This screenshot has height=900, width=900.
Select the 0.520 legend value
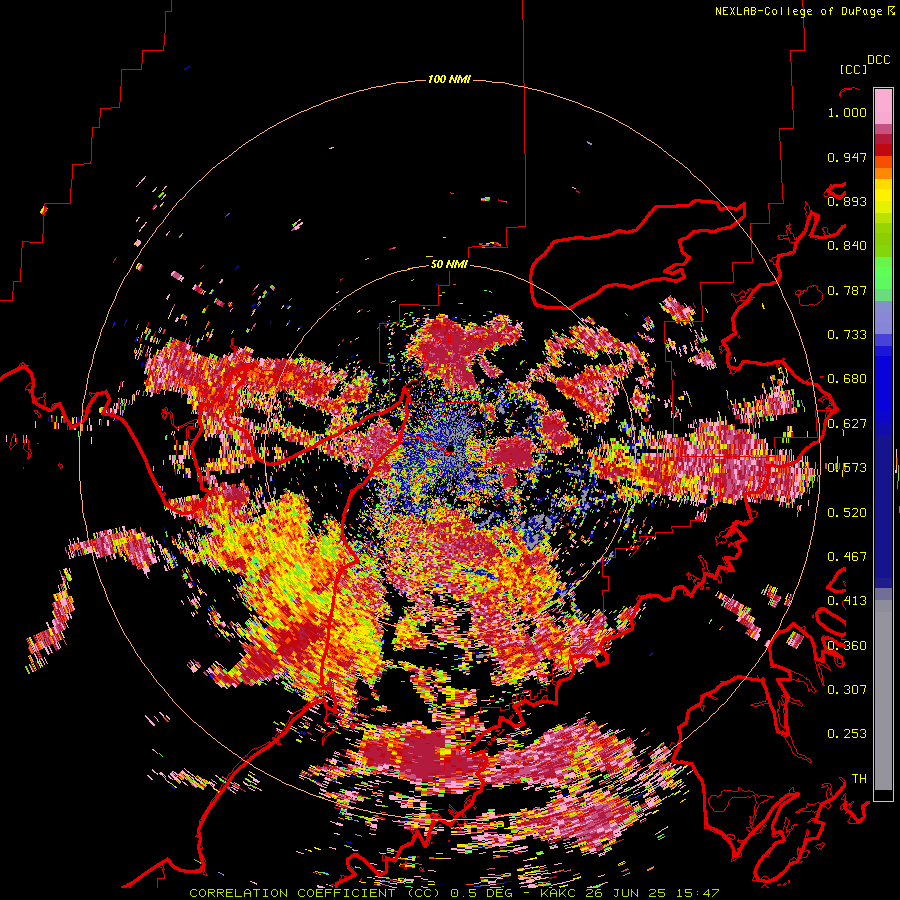point(847,513)
